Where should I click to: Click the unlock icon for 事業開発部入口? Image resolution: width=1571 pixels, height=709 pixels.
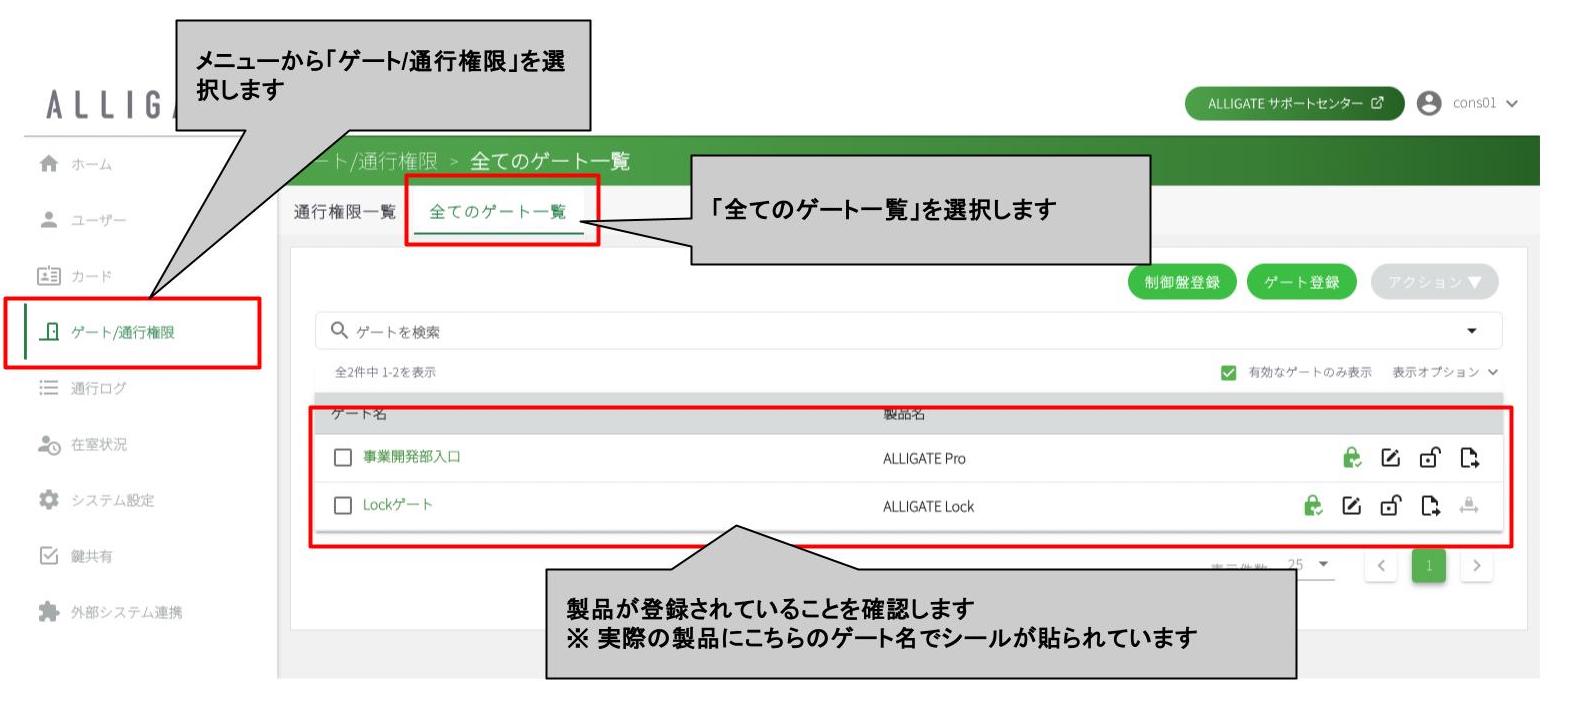coord(1430,457)
